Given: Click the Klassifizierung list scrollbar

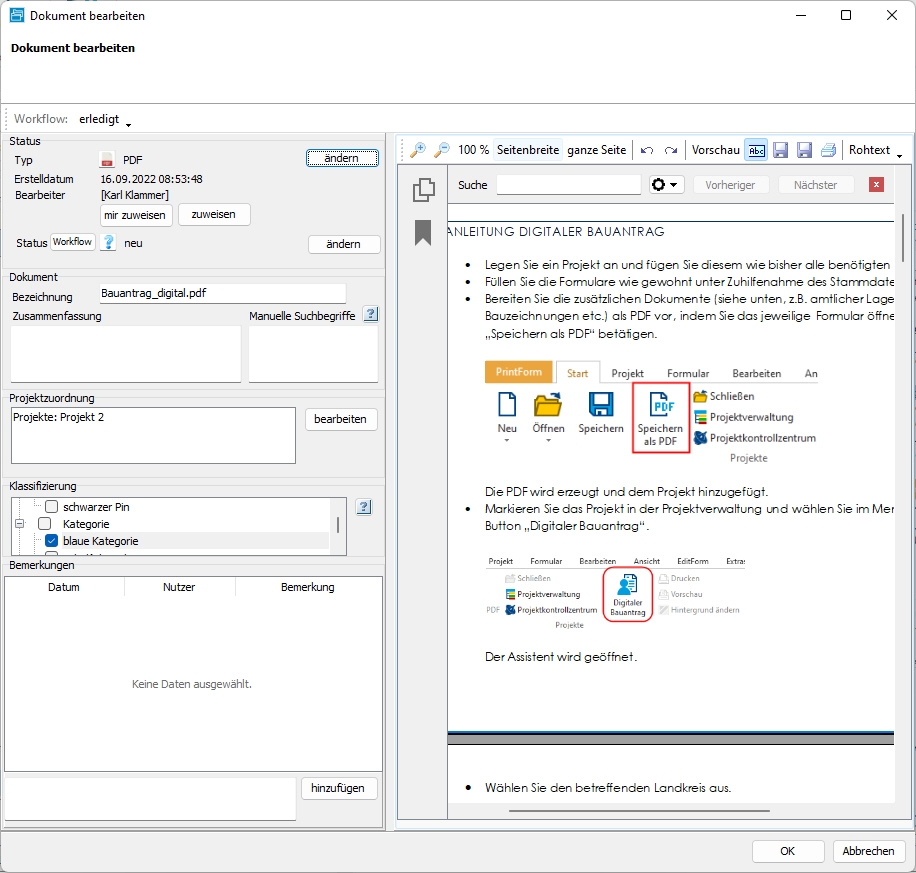Looking at the screenshot, I should [x=338, y=526].
